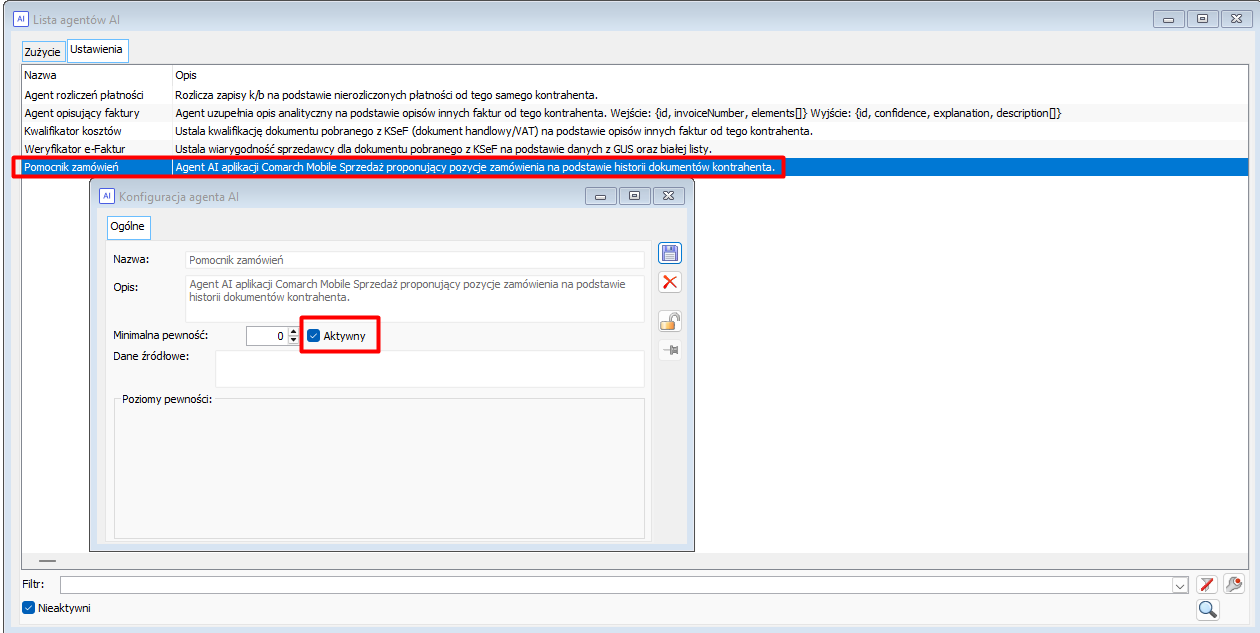Select the Ustawienia tab
This screenshot has height=633, width=1260.
coord(97,50)
